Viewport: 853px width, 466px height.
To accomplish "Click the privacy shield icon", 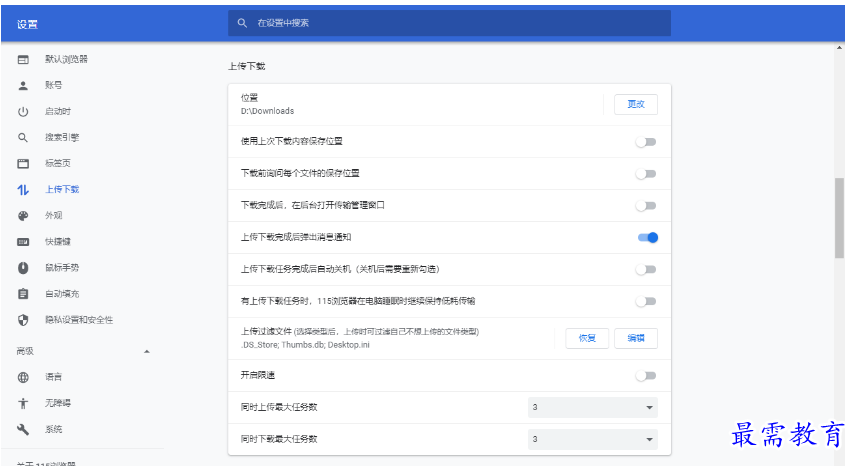I will [x=23, y=320].
